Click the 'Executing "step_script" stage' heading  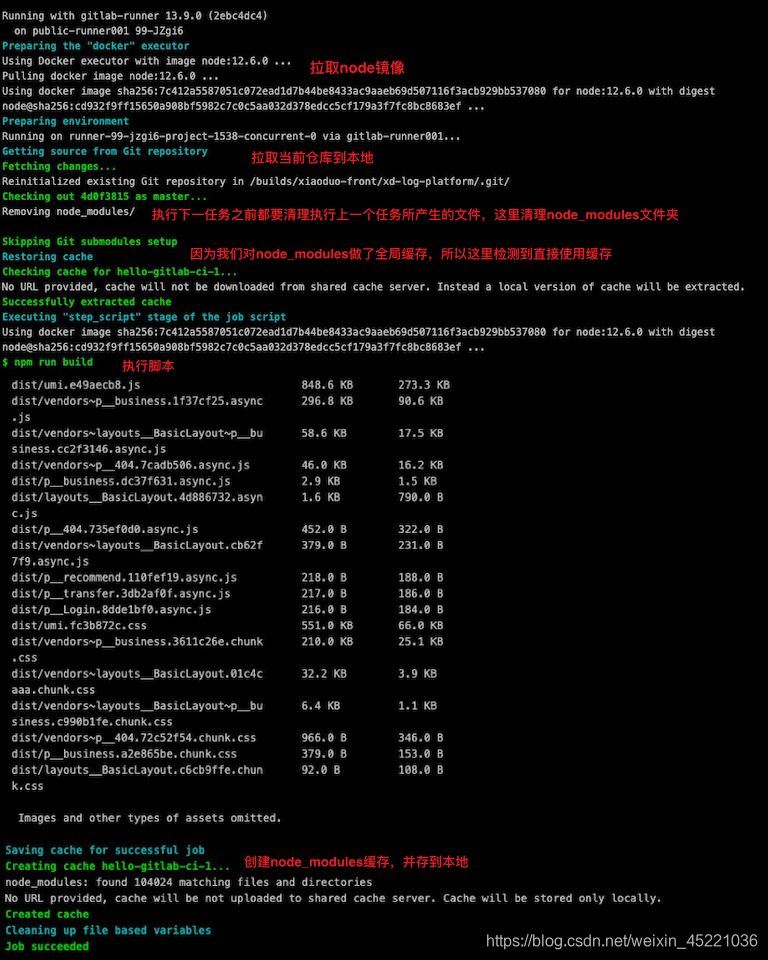[144, 317]
